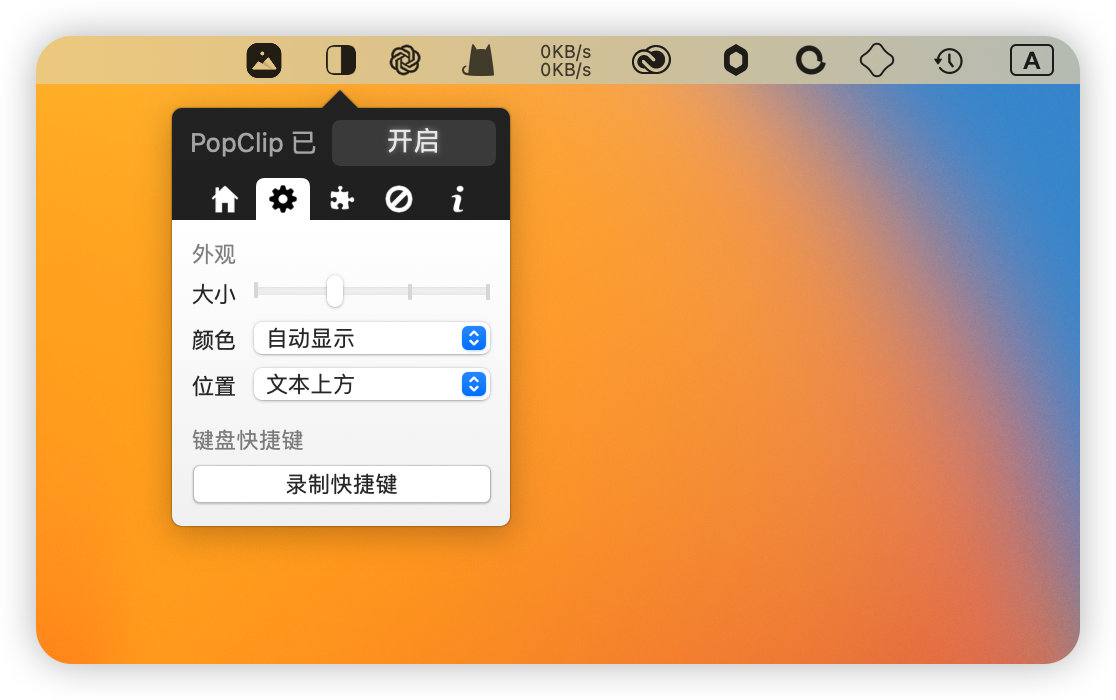
Task: Open the 0KB/s network speed monitor
Action: coord(566,61)
